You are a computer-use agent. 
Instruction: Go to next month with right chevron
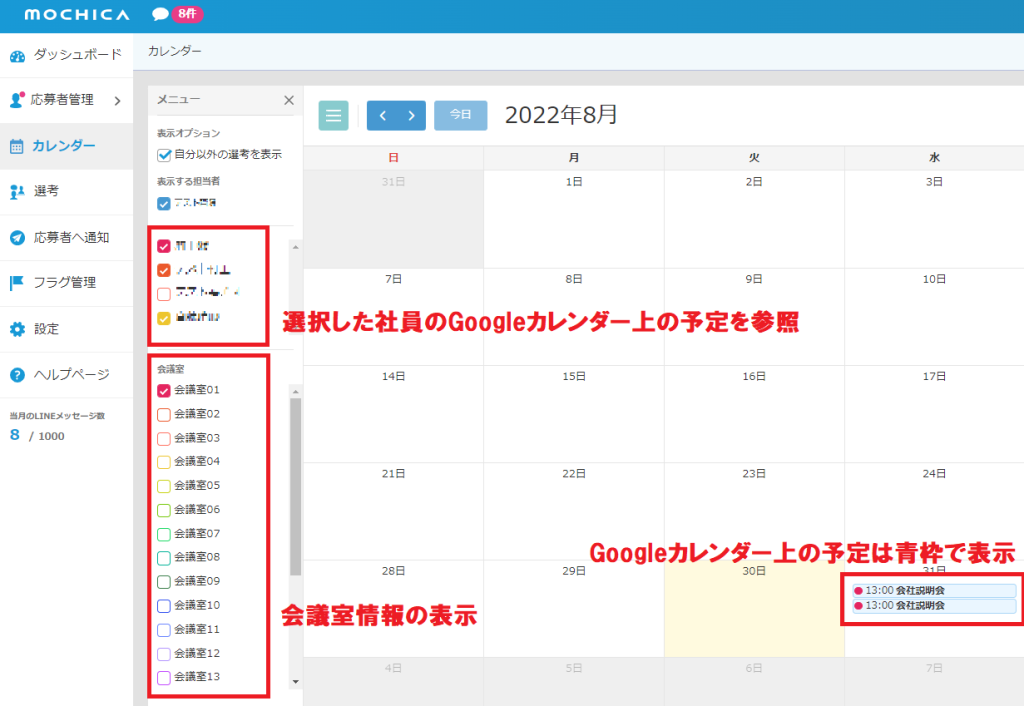411,115
